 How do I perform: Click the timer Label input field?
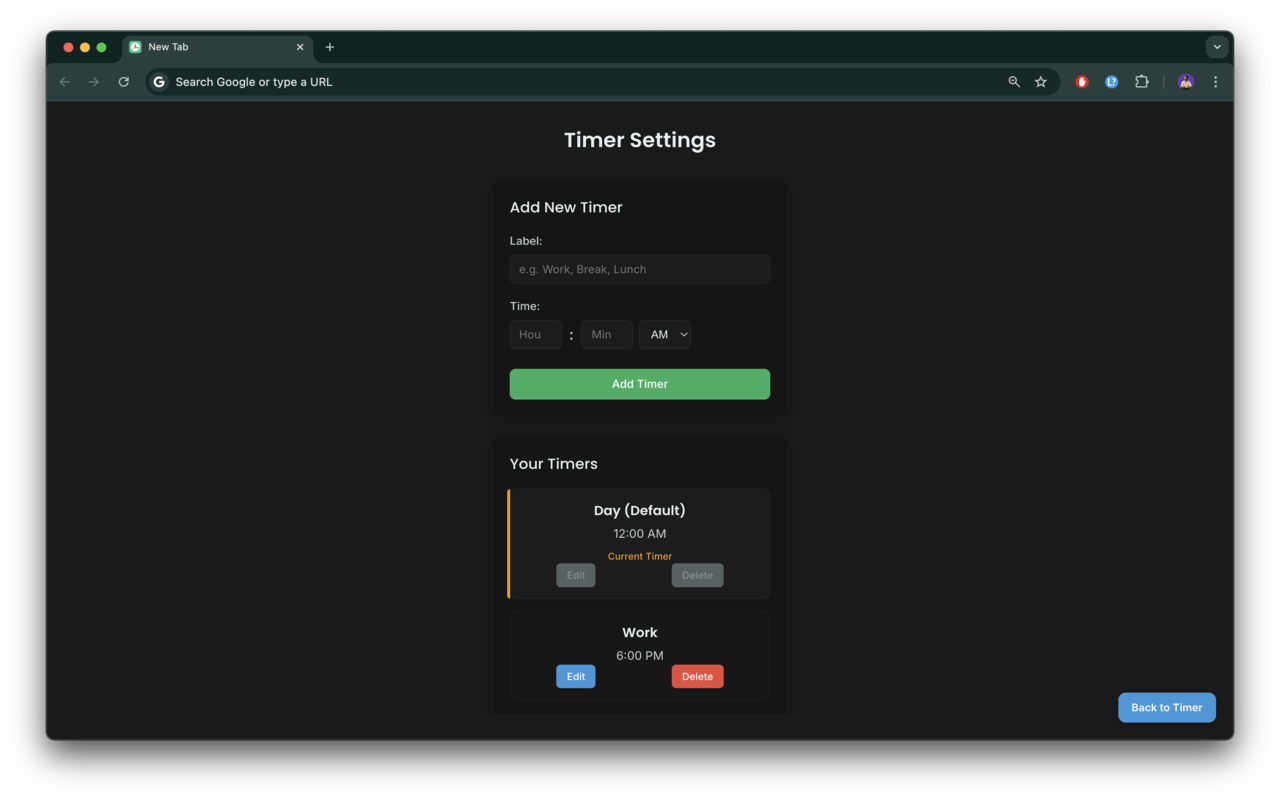pos(639,269)
